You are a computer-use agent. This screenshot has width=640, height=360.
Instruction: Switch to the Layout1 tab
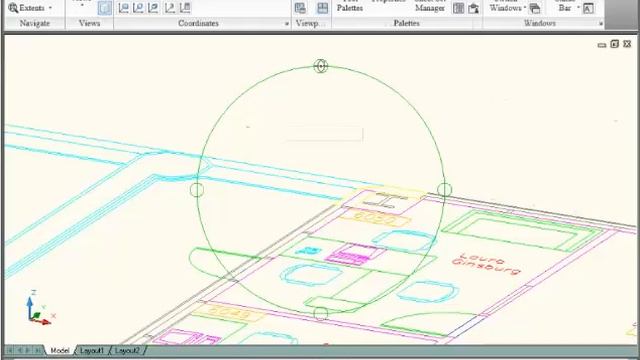click(x=92, y=351)
